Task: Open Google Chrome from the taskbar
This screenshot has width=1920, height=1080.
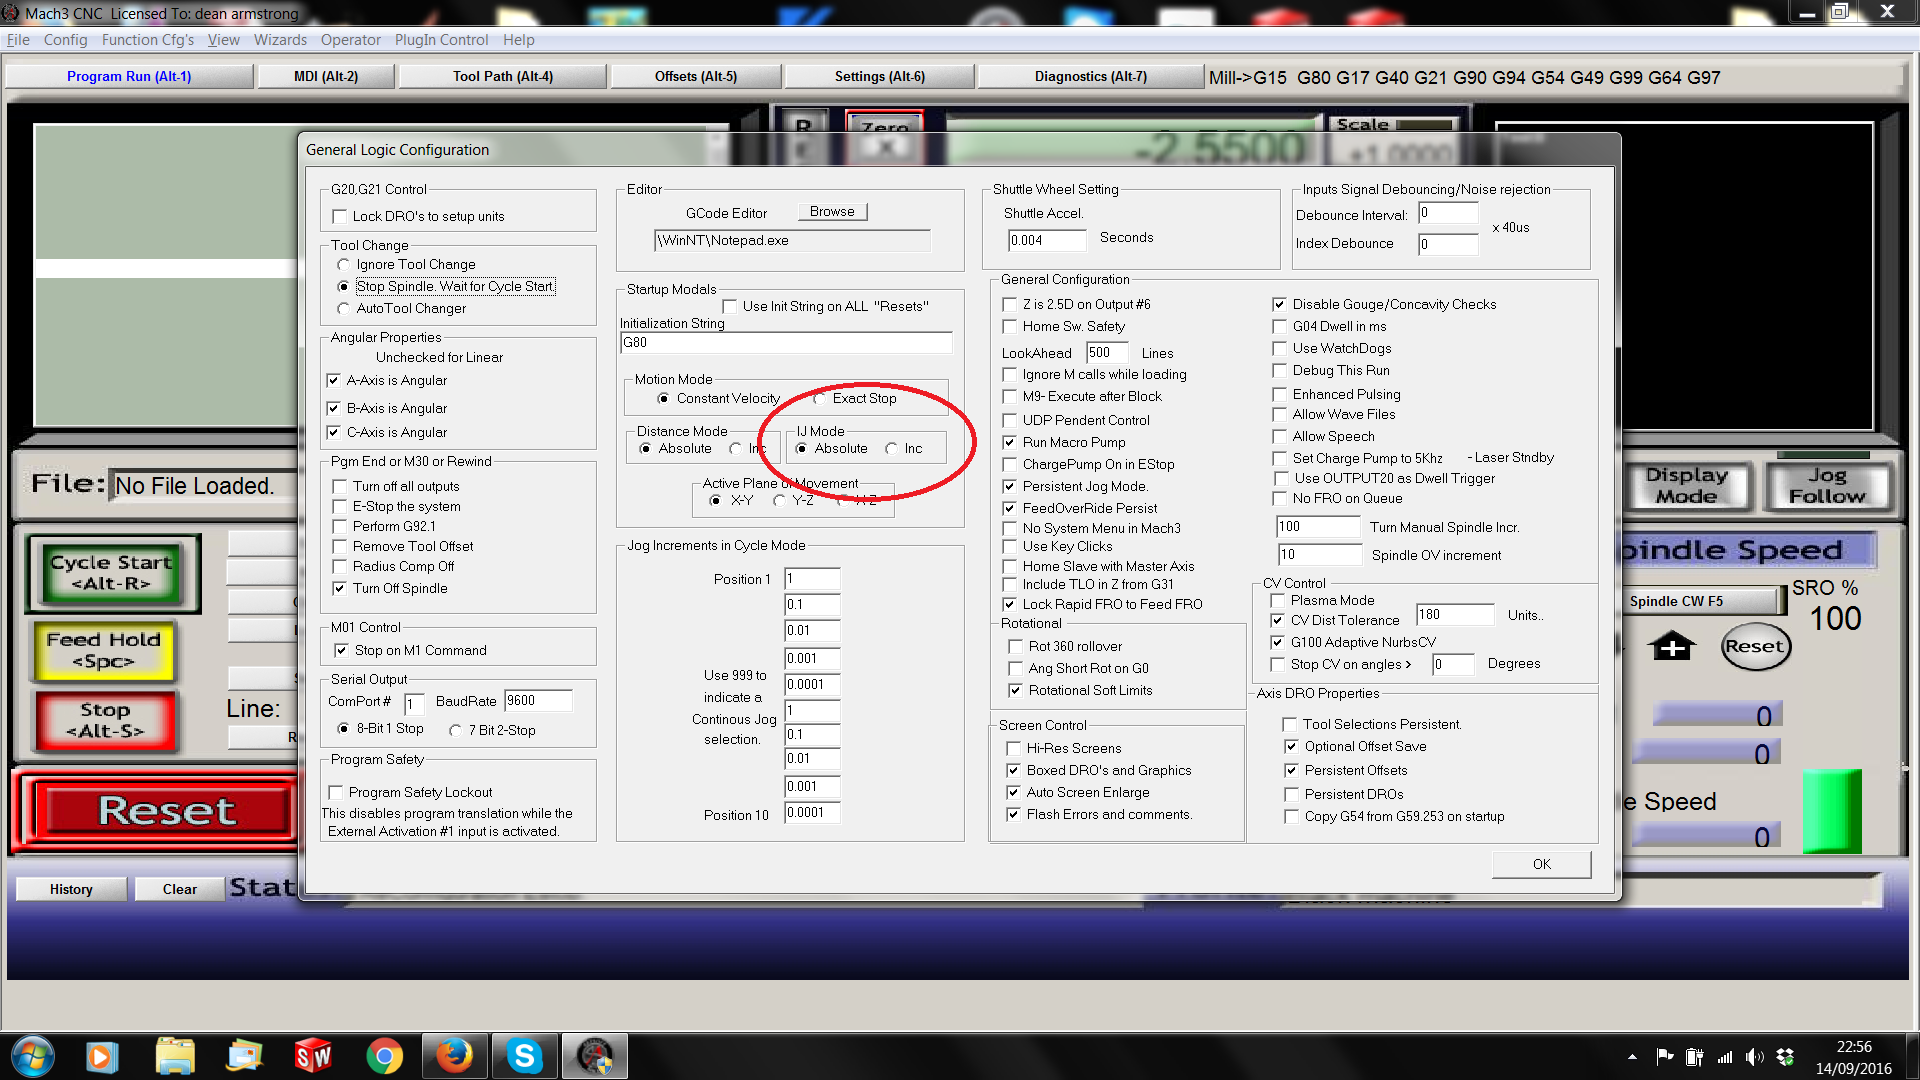Action: [x=384, y=1056]
